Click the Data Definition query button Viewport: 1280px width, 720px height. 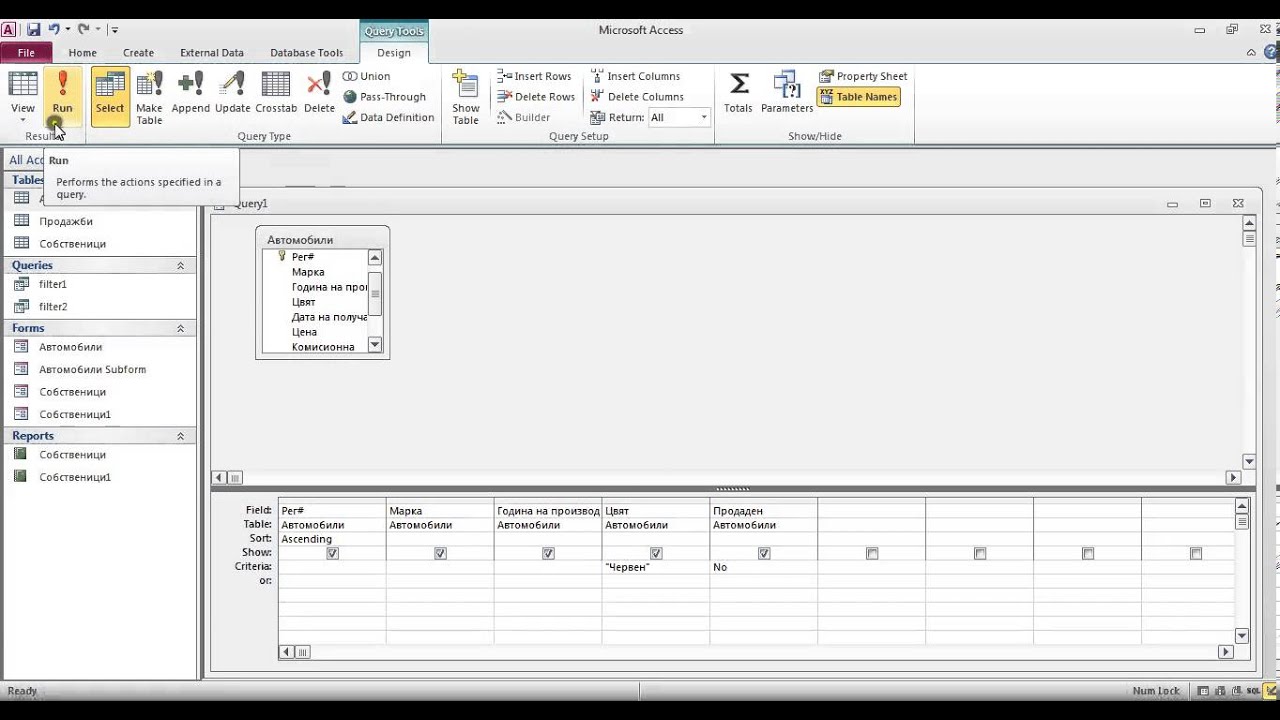tap(388, 117)
